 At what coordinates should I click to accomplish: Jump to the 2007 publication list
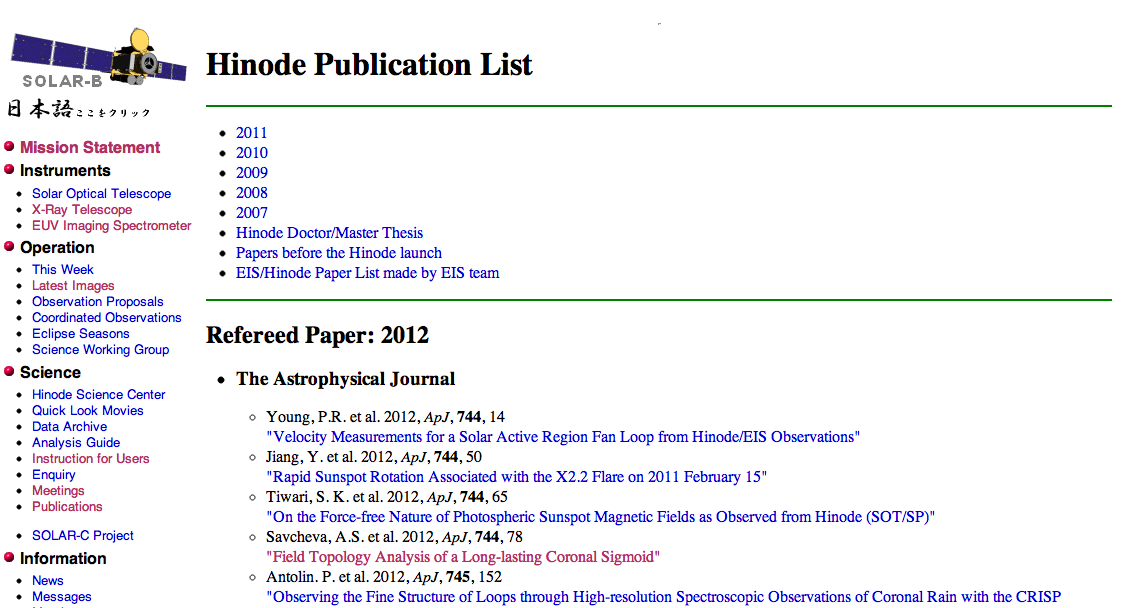pos(252,213)
